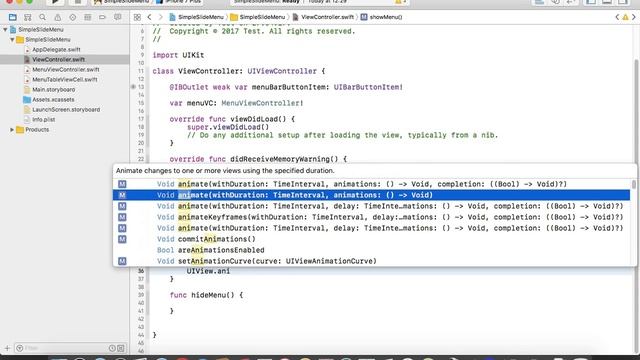Switch to the Version editor

(x=571, y=2)
